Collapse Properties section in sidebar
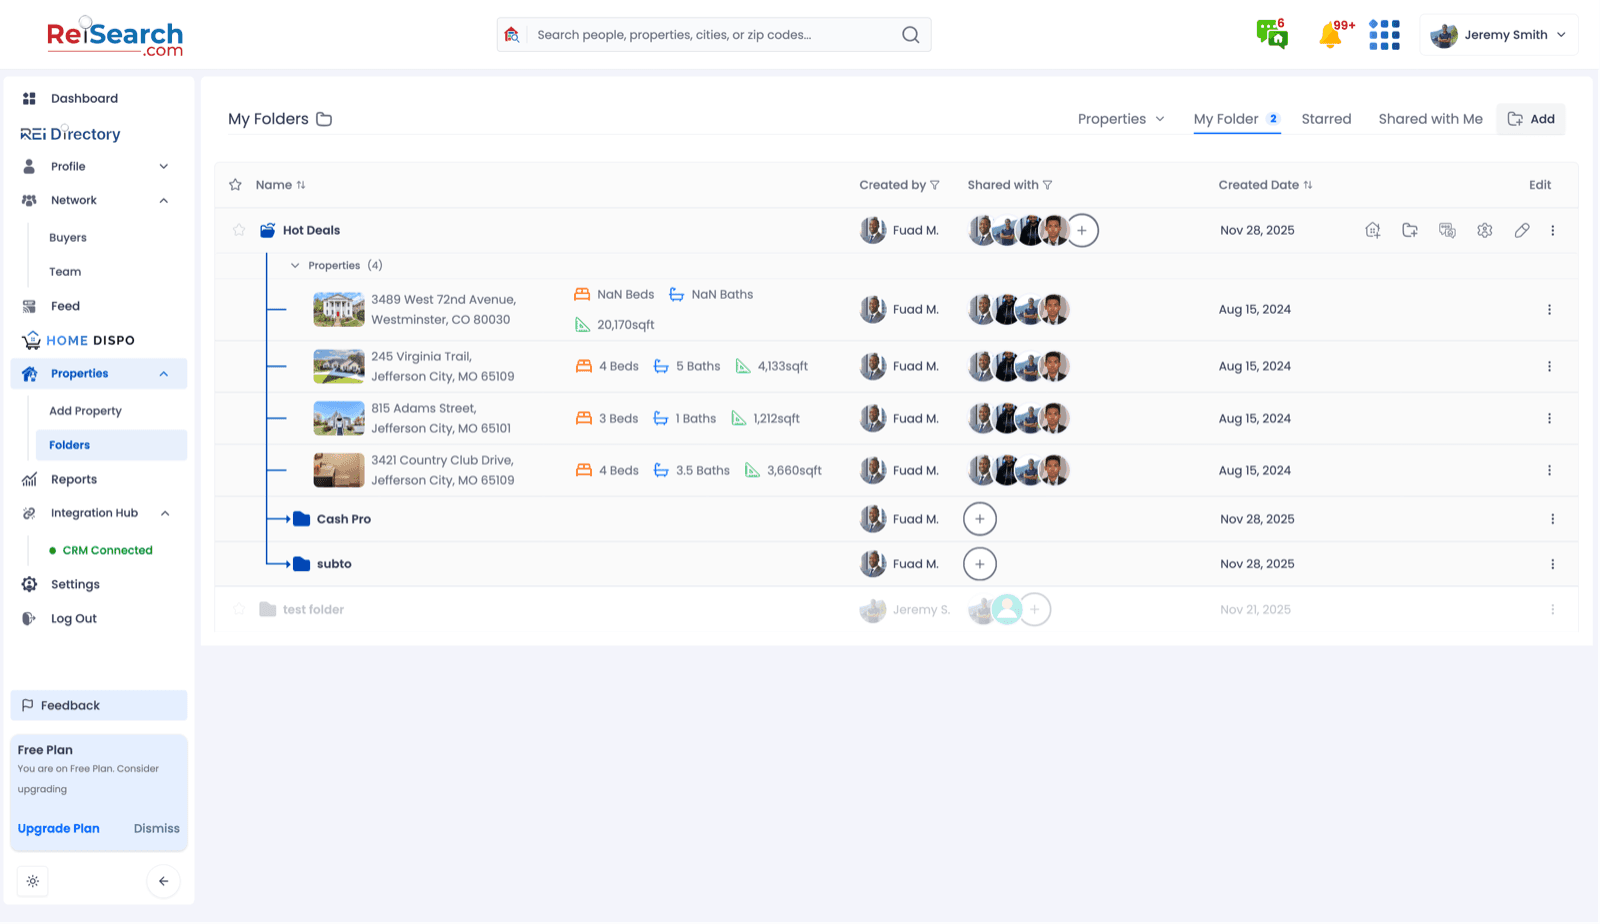The image size is (1600, 924). (x=164, y=374)
